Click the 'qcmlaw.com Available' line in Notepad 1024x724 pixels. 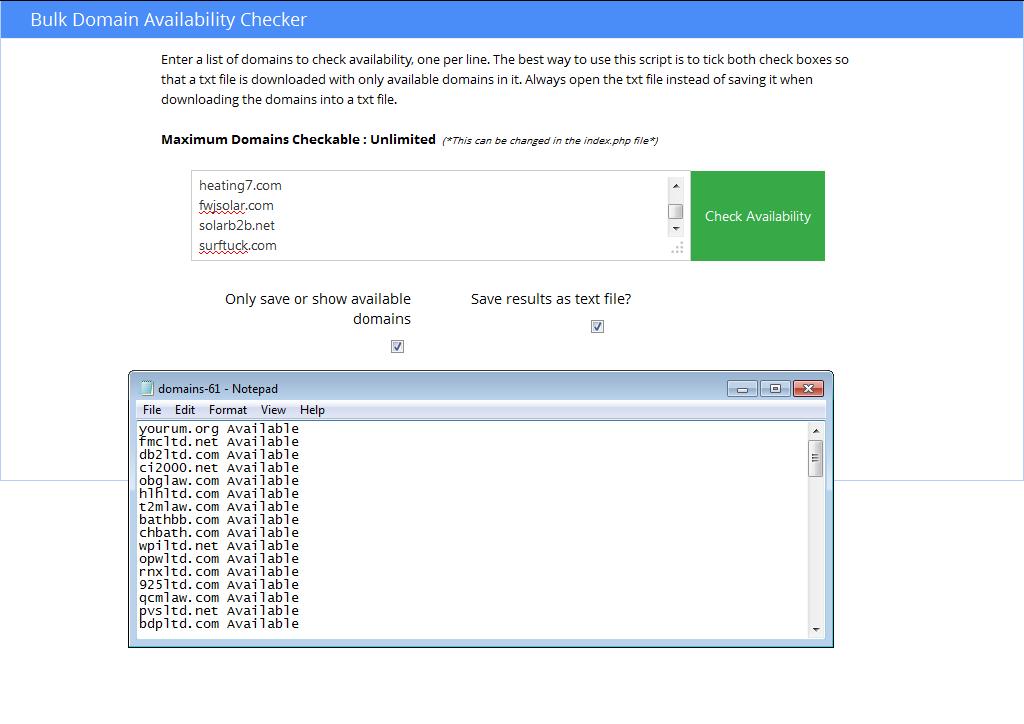tap(219, 598)
